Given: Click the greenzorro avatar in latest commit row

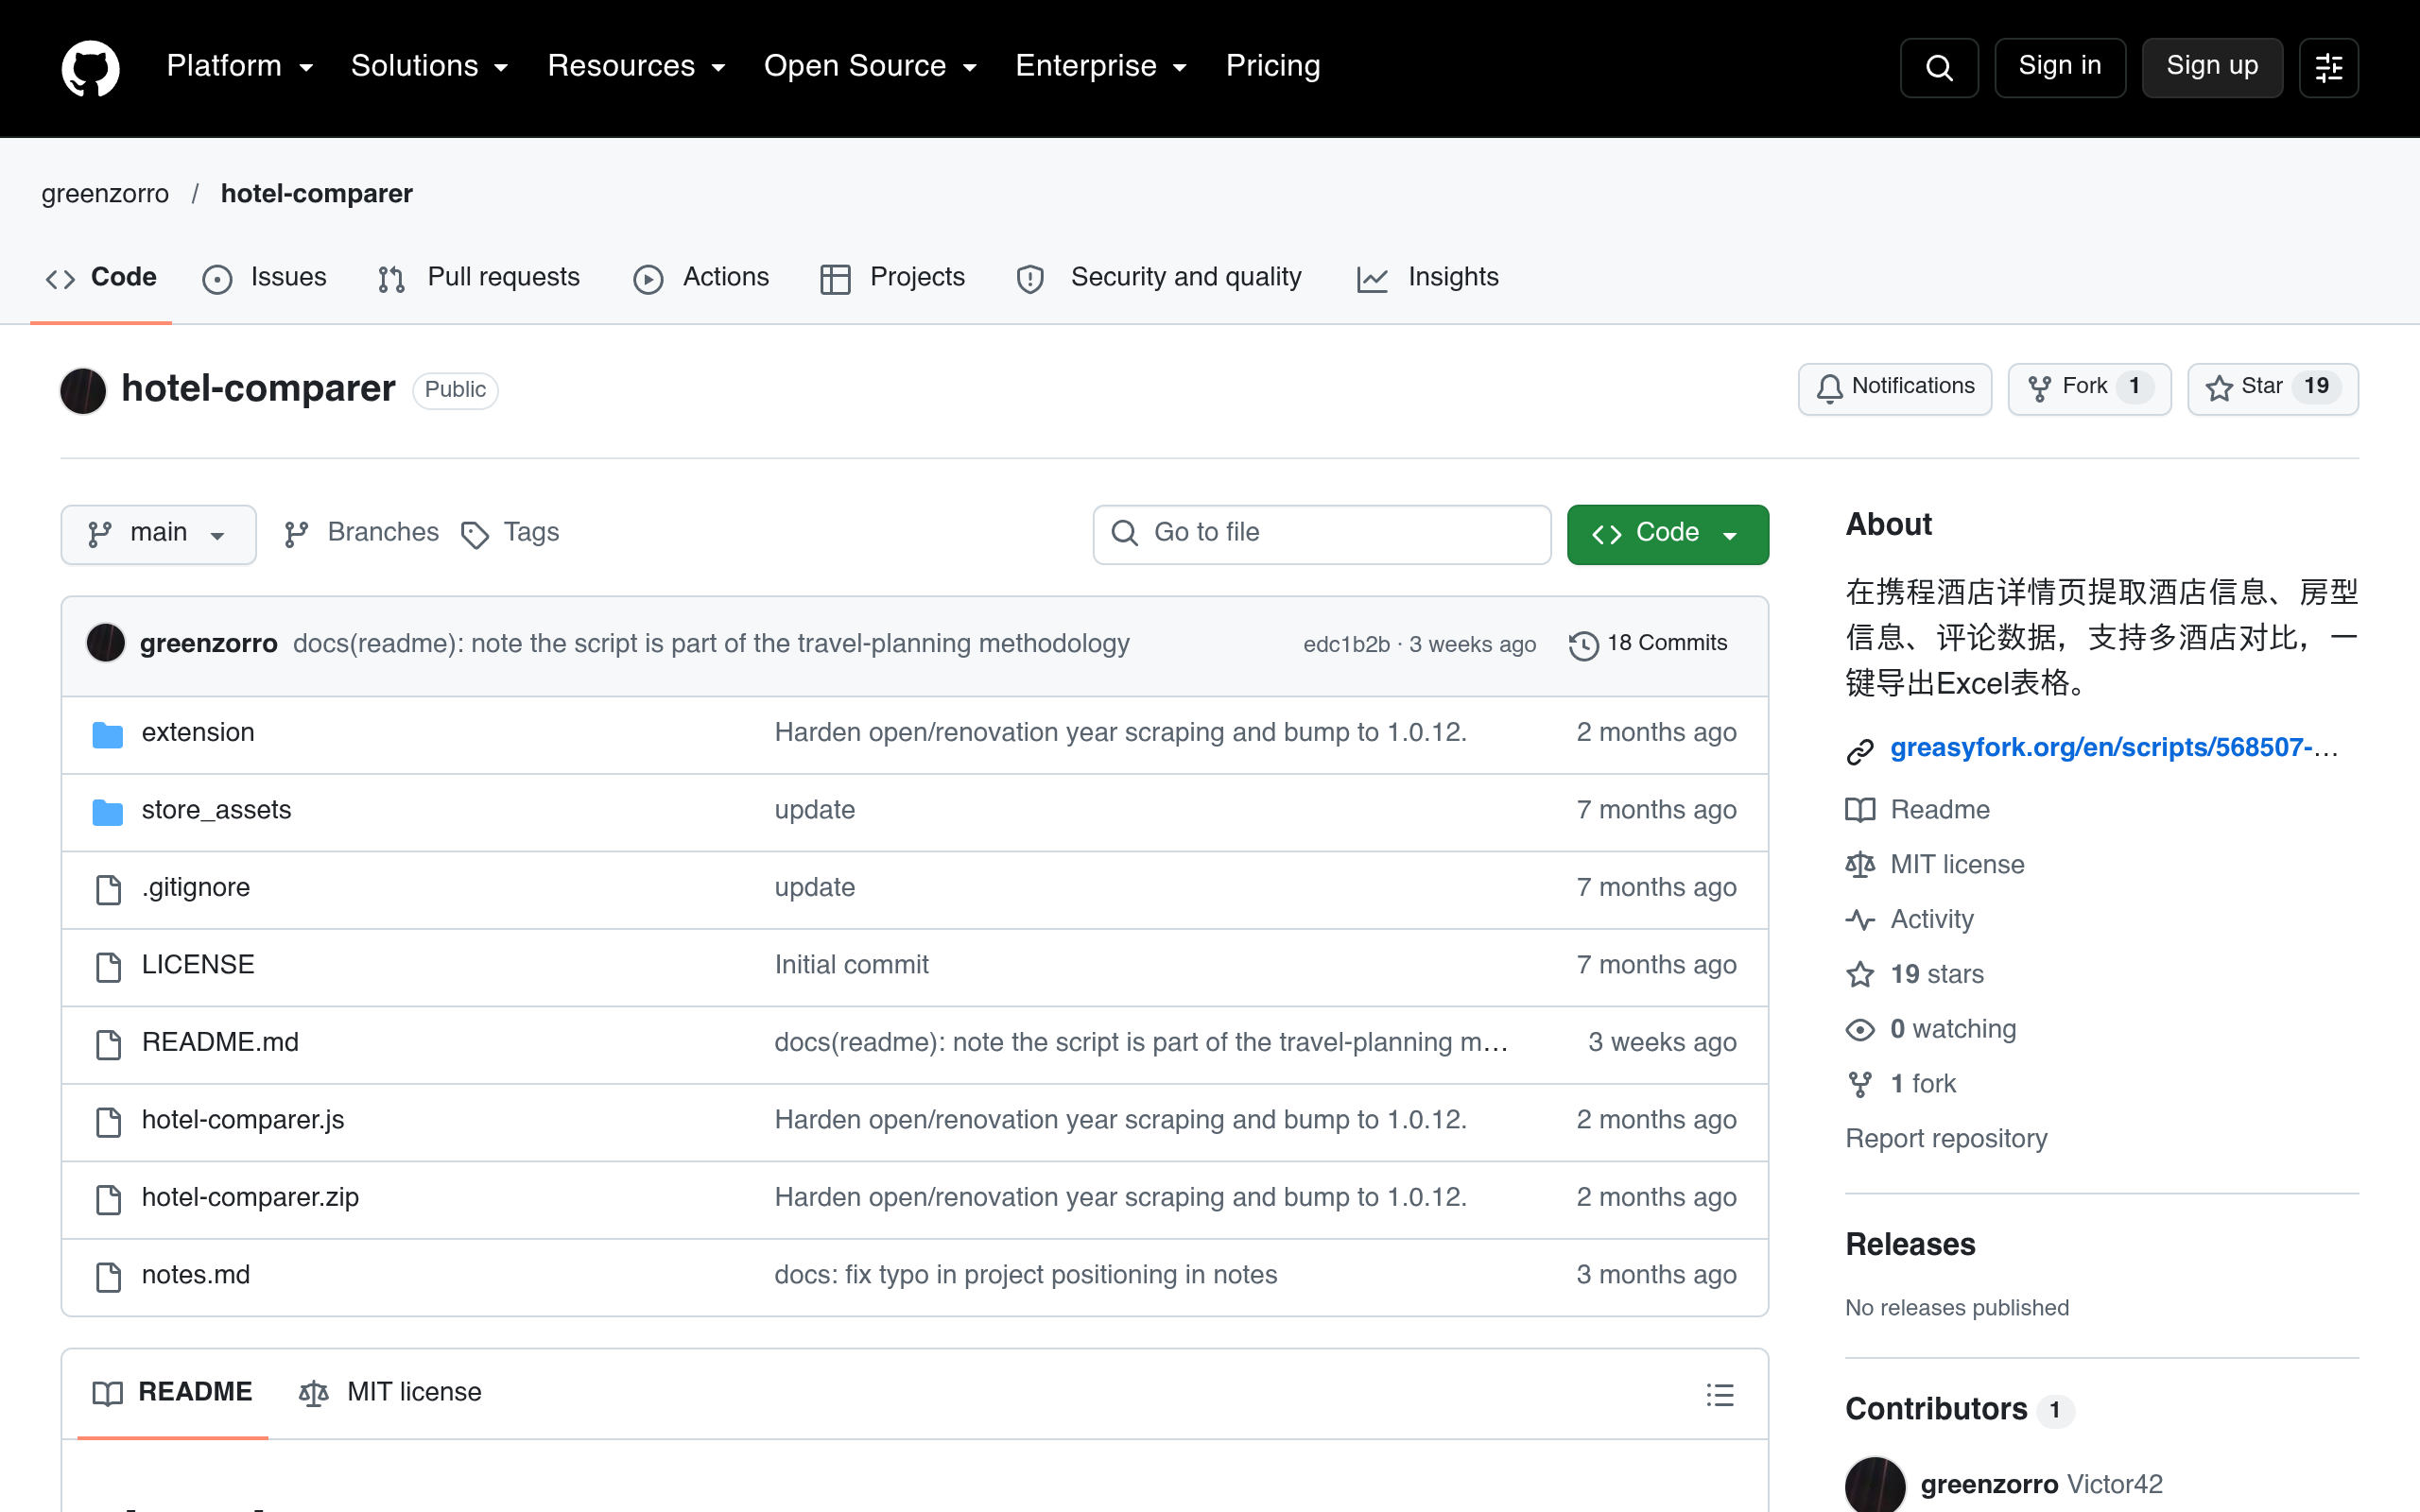Looking at the screenshot, I should click(106, 643).
